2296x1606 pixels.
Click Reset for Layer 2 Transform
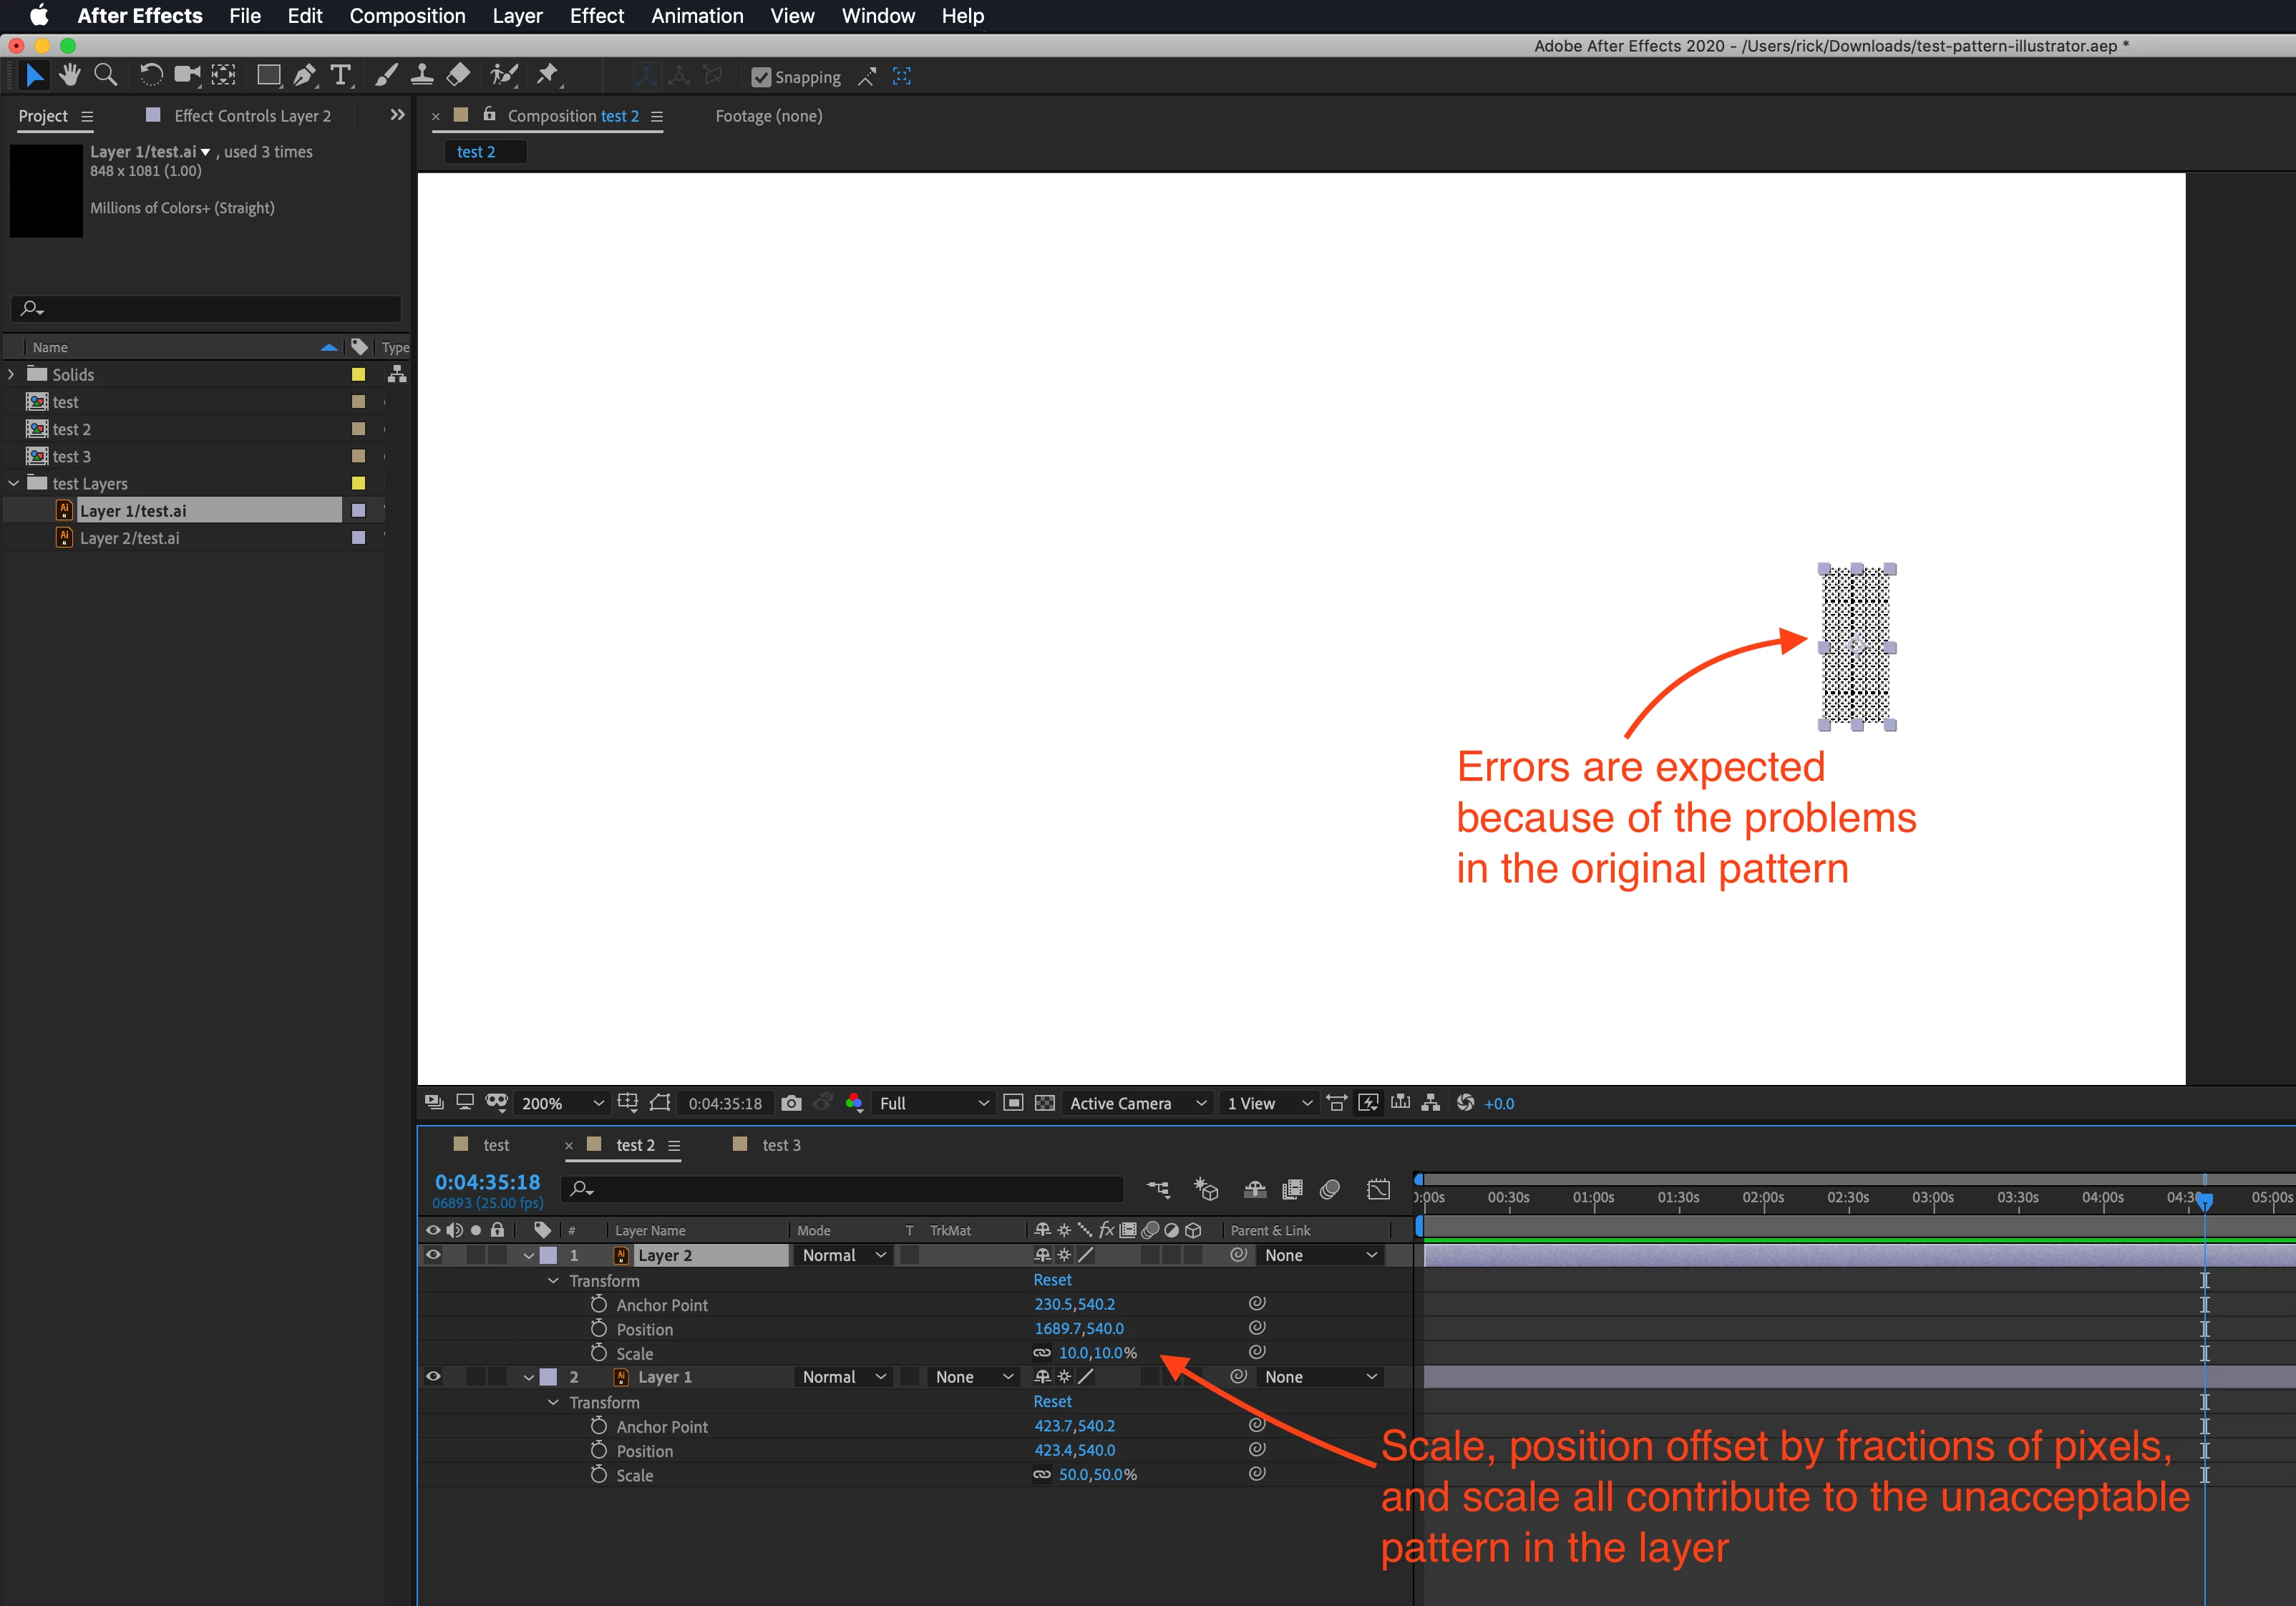click(1052, 1280)
